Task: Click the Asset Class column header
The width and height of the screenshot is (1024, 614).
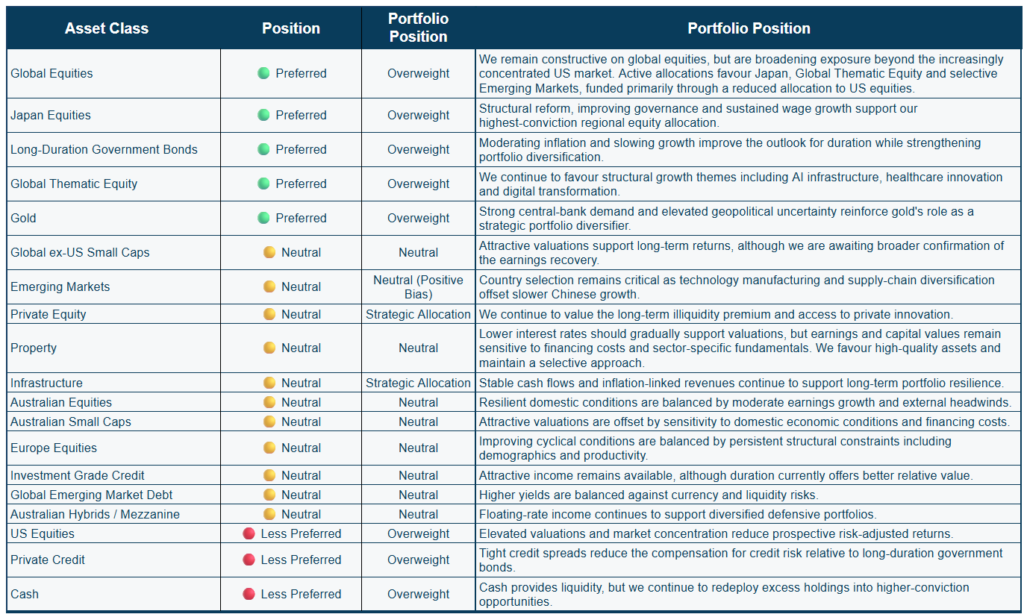Action: (x=106, y=28)
